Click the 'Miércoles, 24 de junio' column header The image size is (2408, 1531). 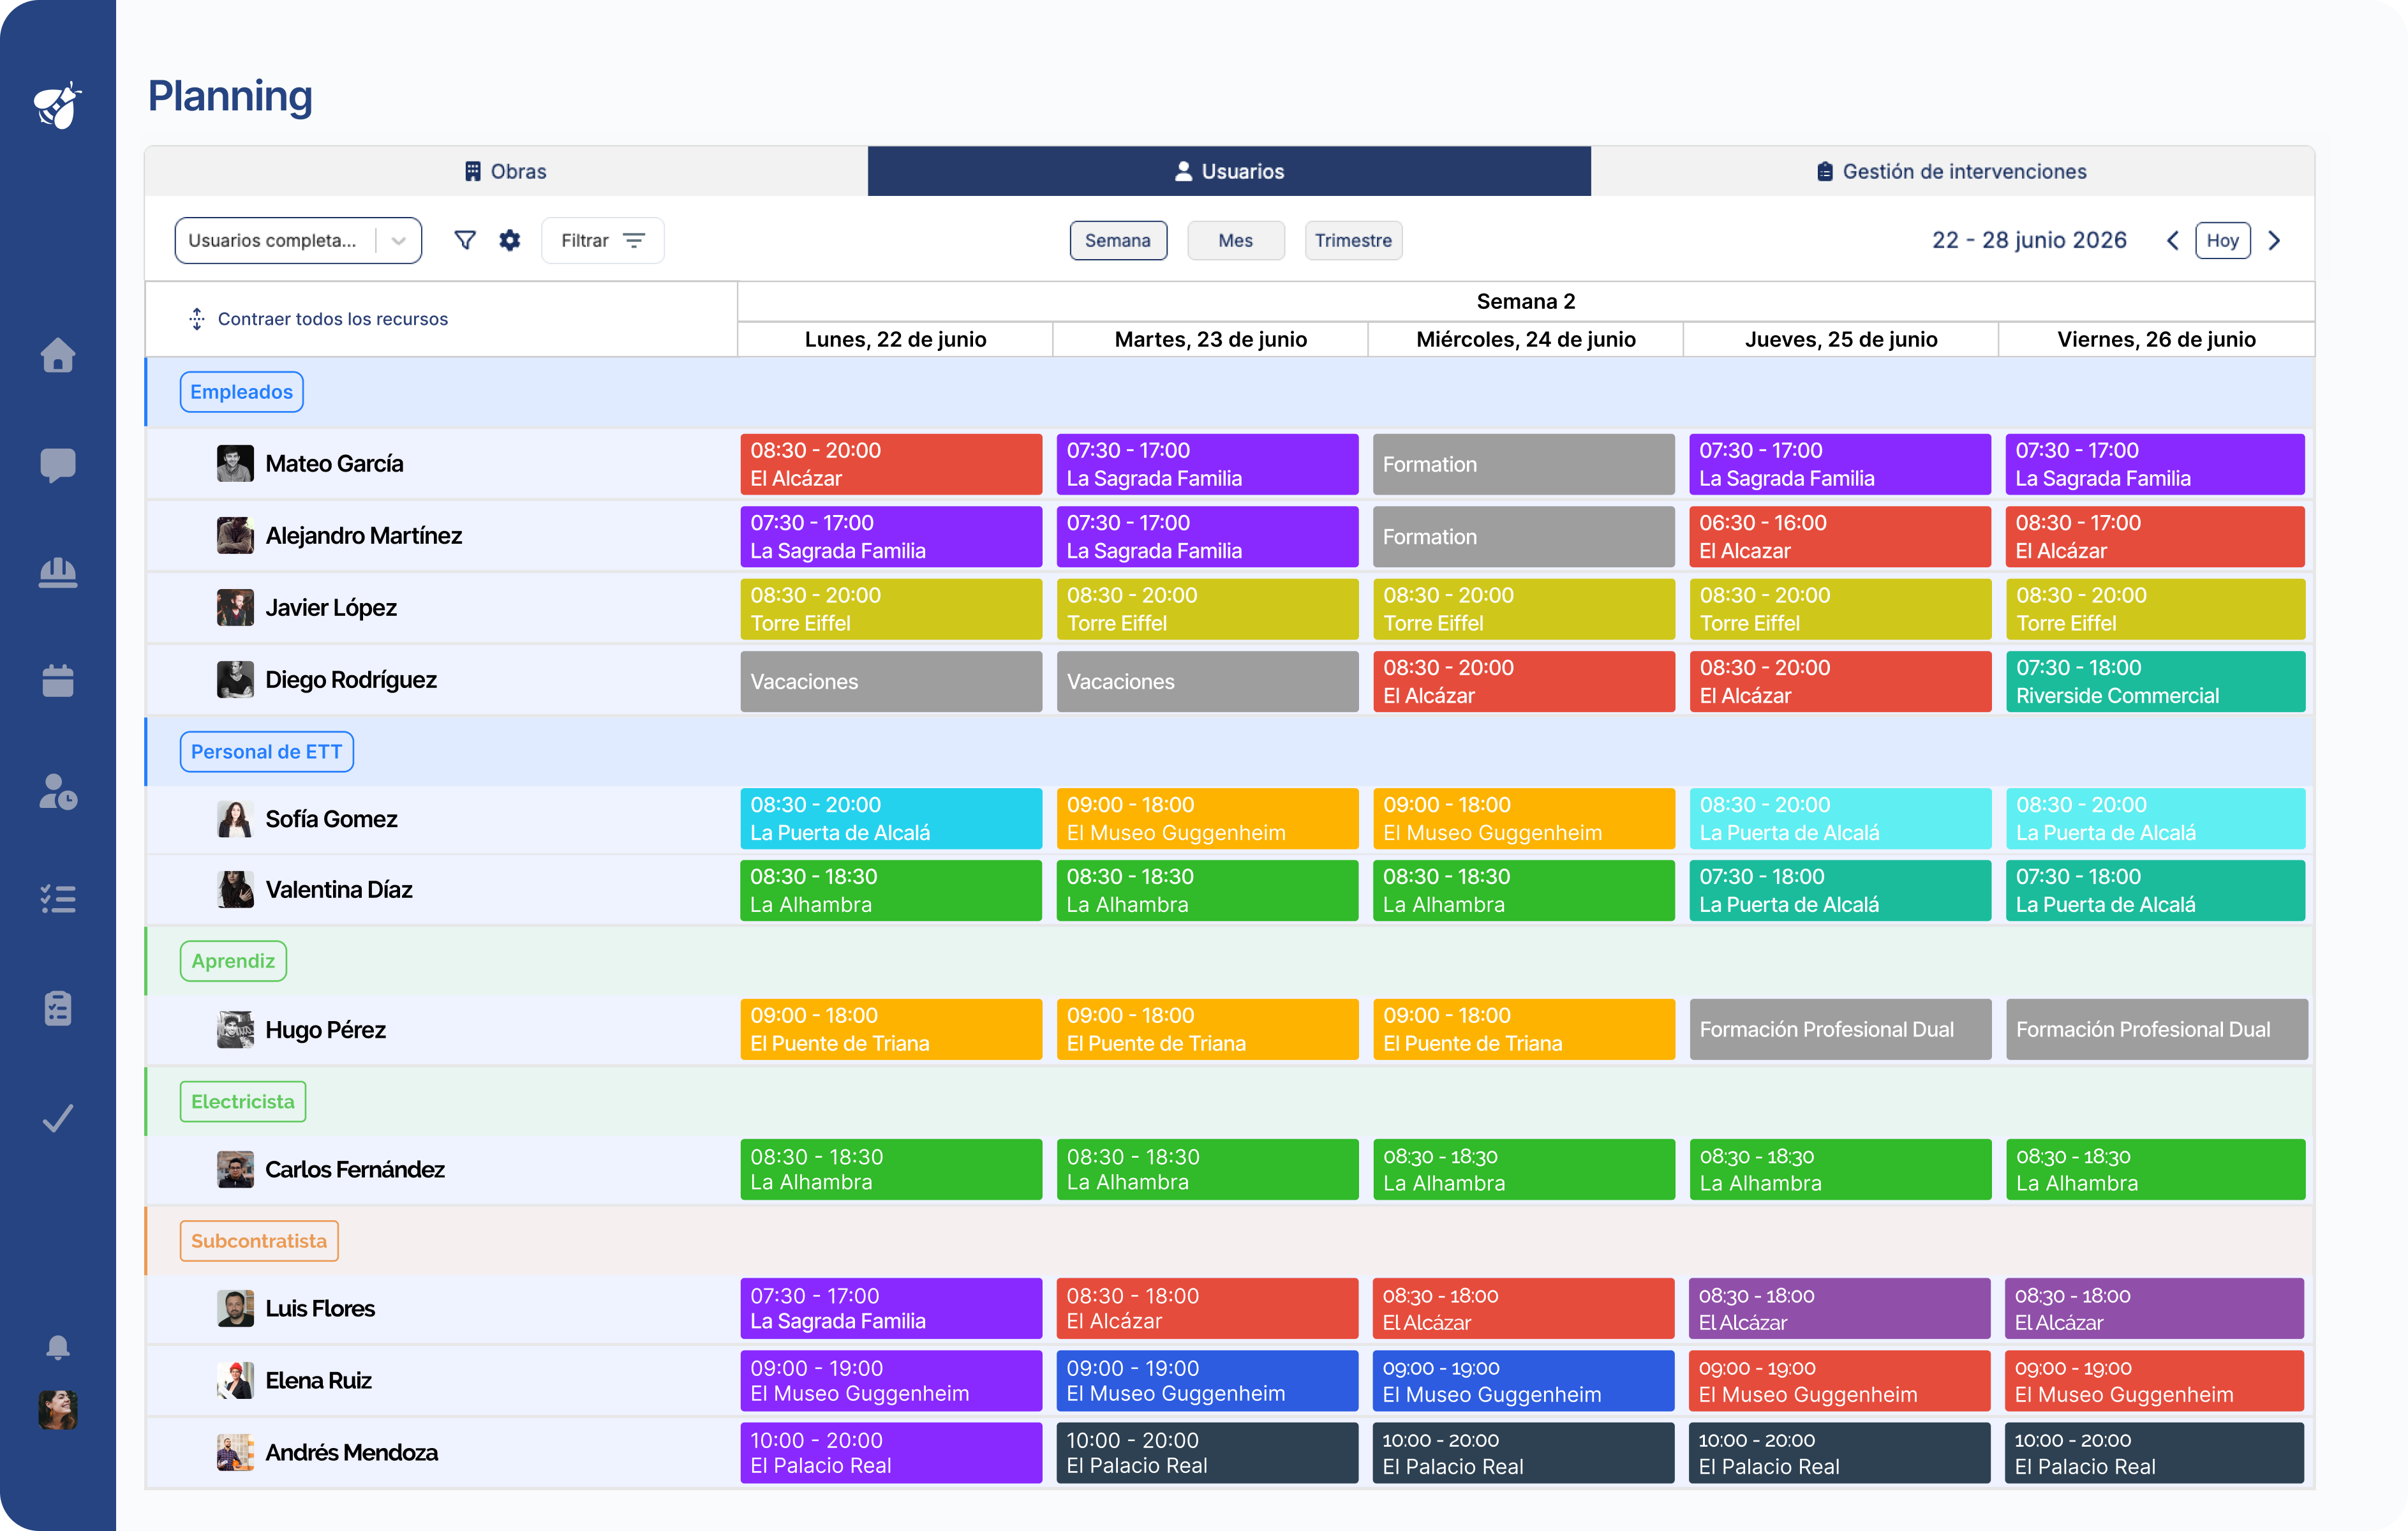(1526, 339)
